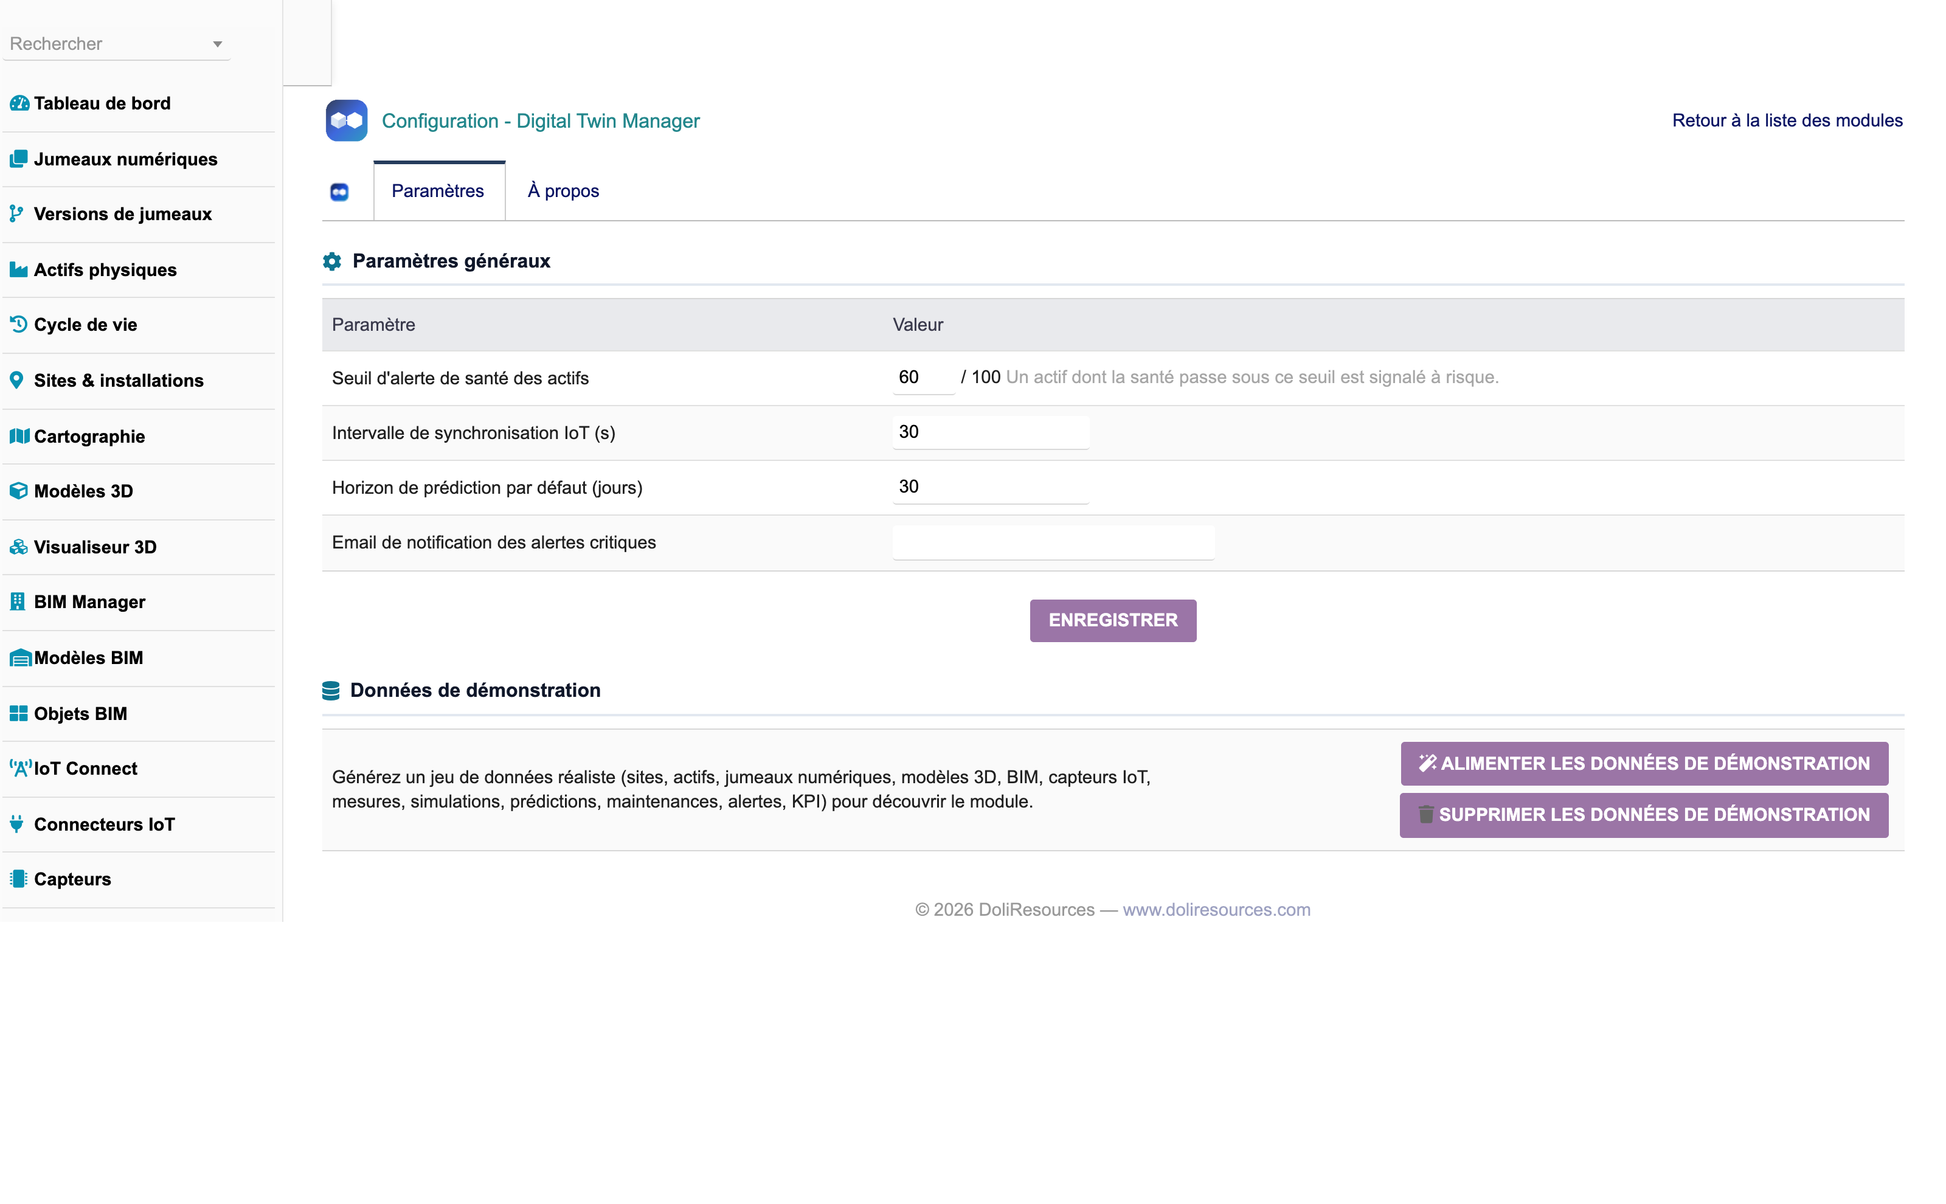Focus the Intervalle de synchronisation IoT field

[990, 432]
